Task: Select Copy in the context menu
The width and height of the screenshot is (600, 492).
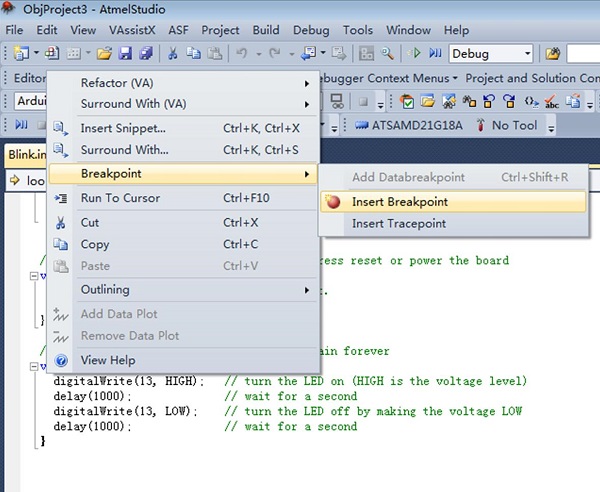Action: (95, 245)
